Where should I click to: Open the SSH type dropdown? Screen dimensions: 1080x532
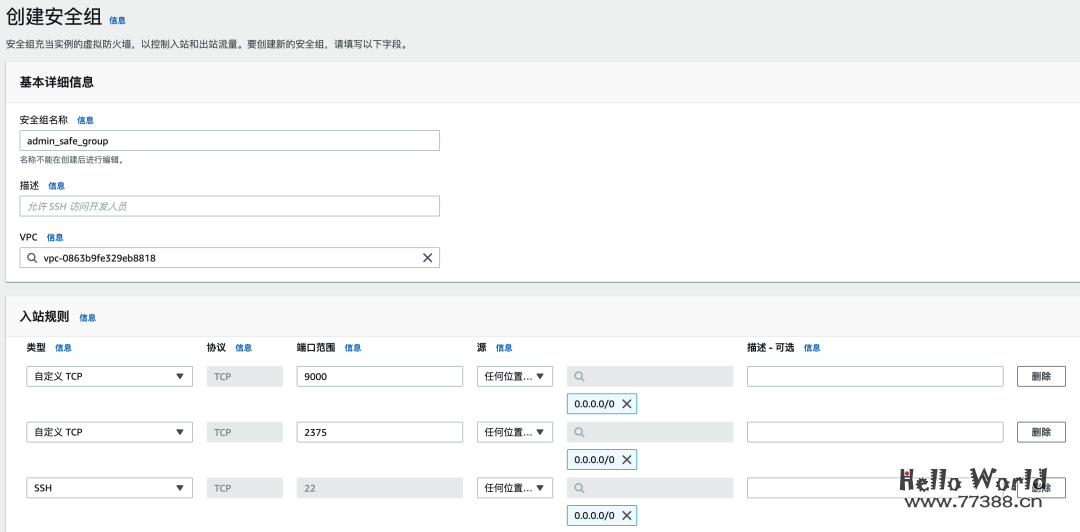click(109, 488)
